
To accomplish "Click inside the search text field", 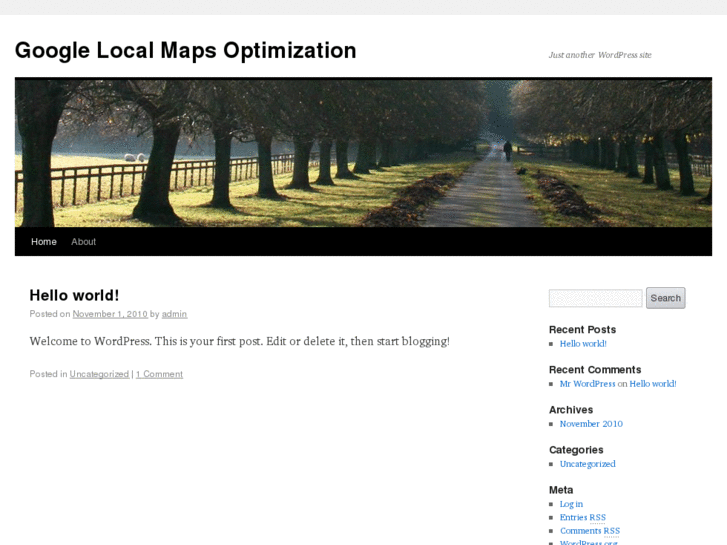I will pyautogui.click(x=595, y=298).
